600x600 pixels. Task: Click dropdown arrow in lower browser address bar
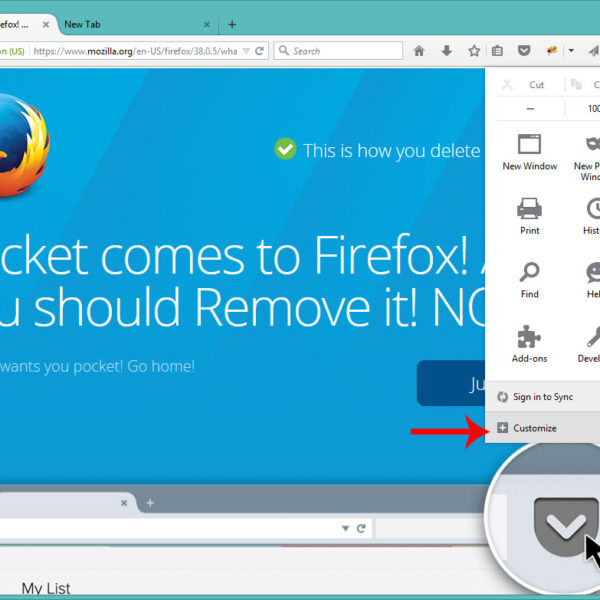tap(346, 528)
